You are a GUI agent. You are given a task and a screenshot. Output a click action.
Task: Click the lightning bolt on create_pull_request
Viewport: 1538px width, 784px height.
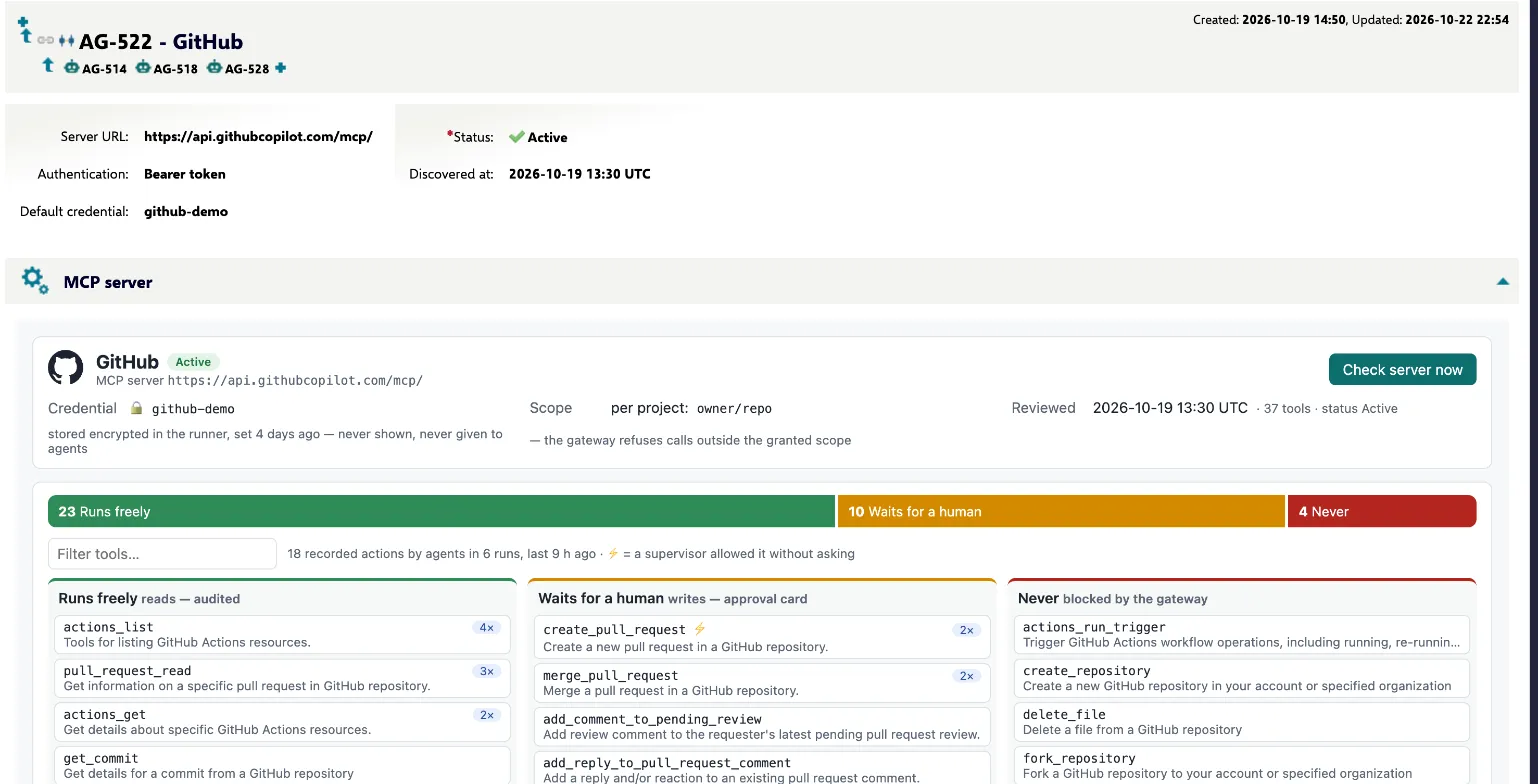(699, 629)
